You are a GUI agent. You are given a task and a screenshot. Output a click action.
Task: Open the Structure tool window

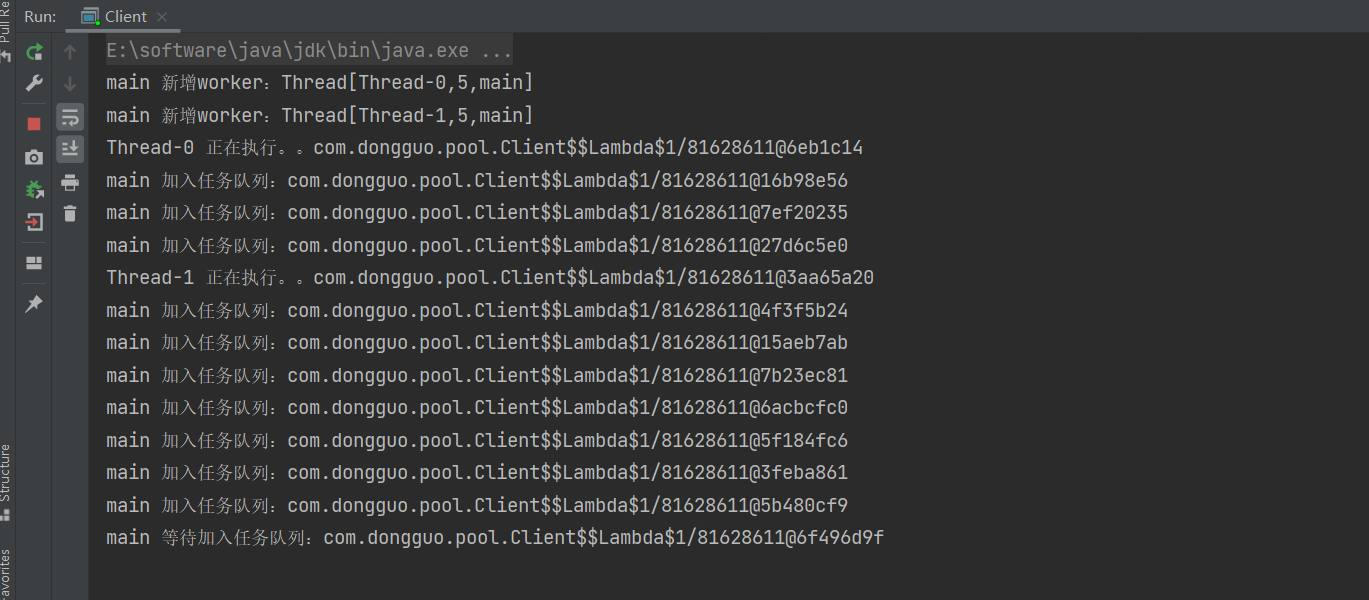click(6, 481)
